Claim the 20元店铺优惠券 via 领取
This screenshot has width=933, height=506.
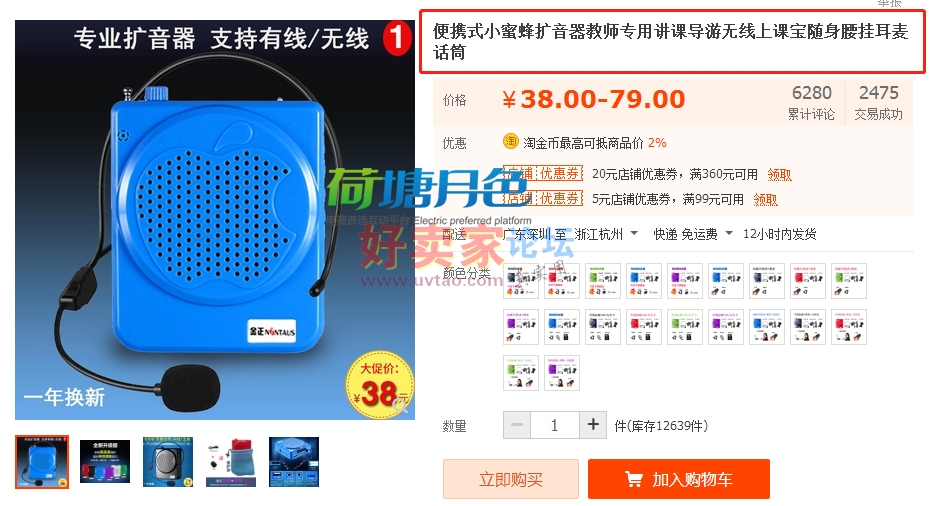(779, 174)
